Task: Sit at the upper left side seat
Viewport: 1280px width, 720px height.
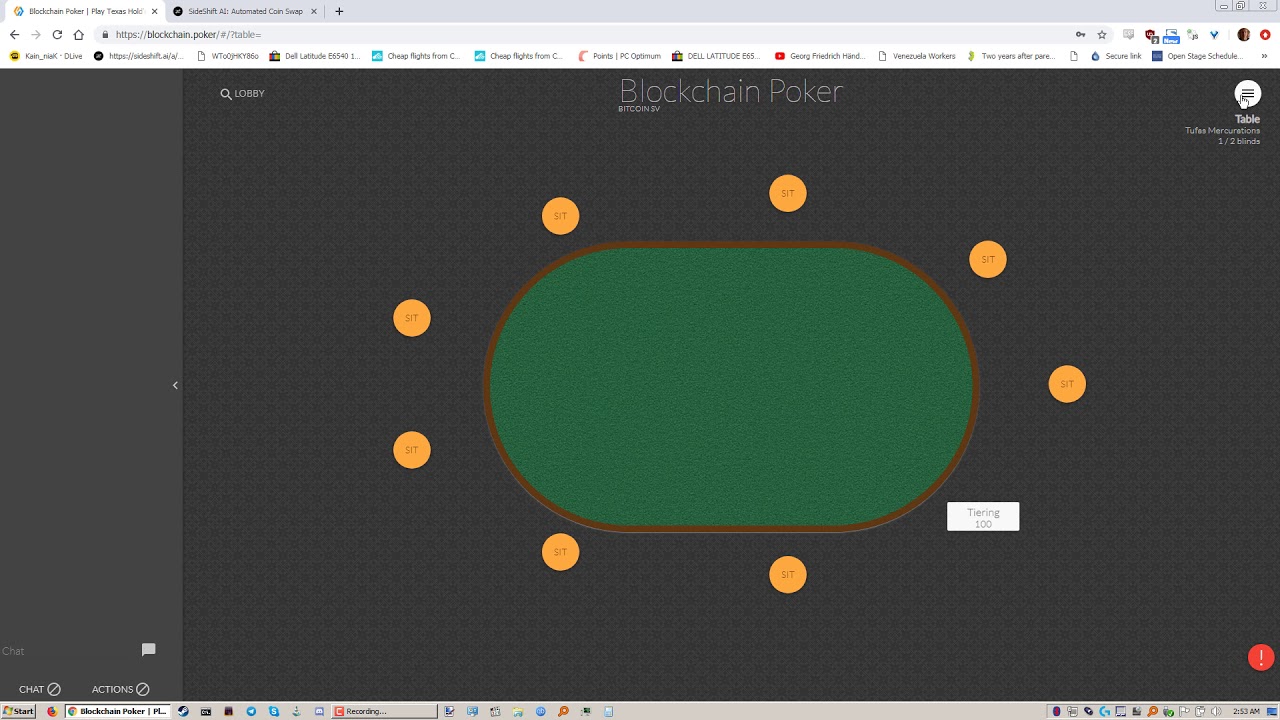Action: 412,318
